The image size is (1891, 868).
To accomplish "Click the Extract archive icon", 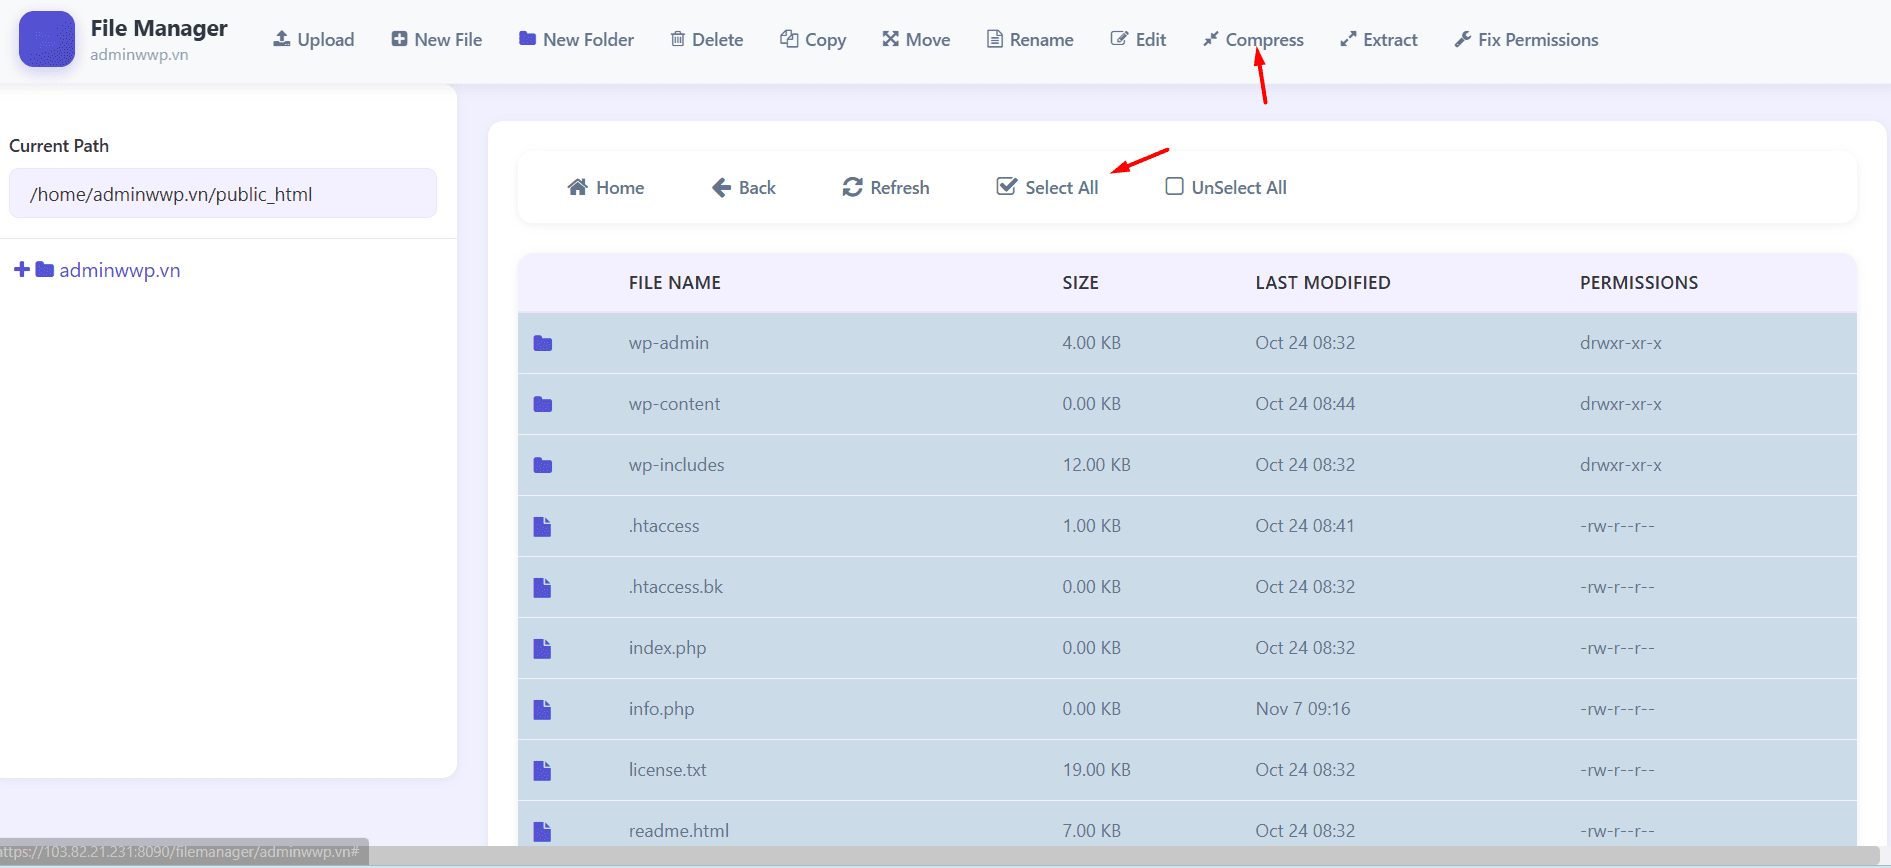I will coord(1348,39).
